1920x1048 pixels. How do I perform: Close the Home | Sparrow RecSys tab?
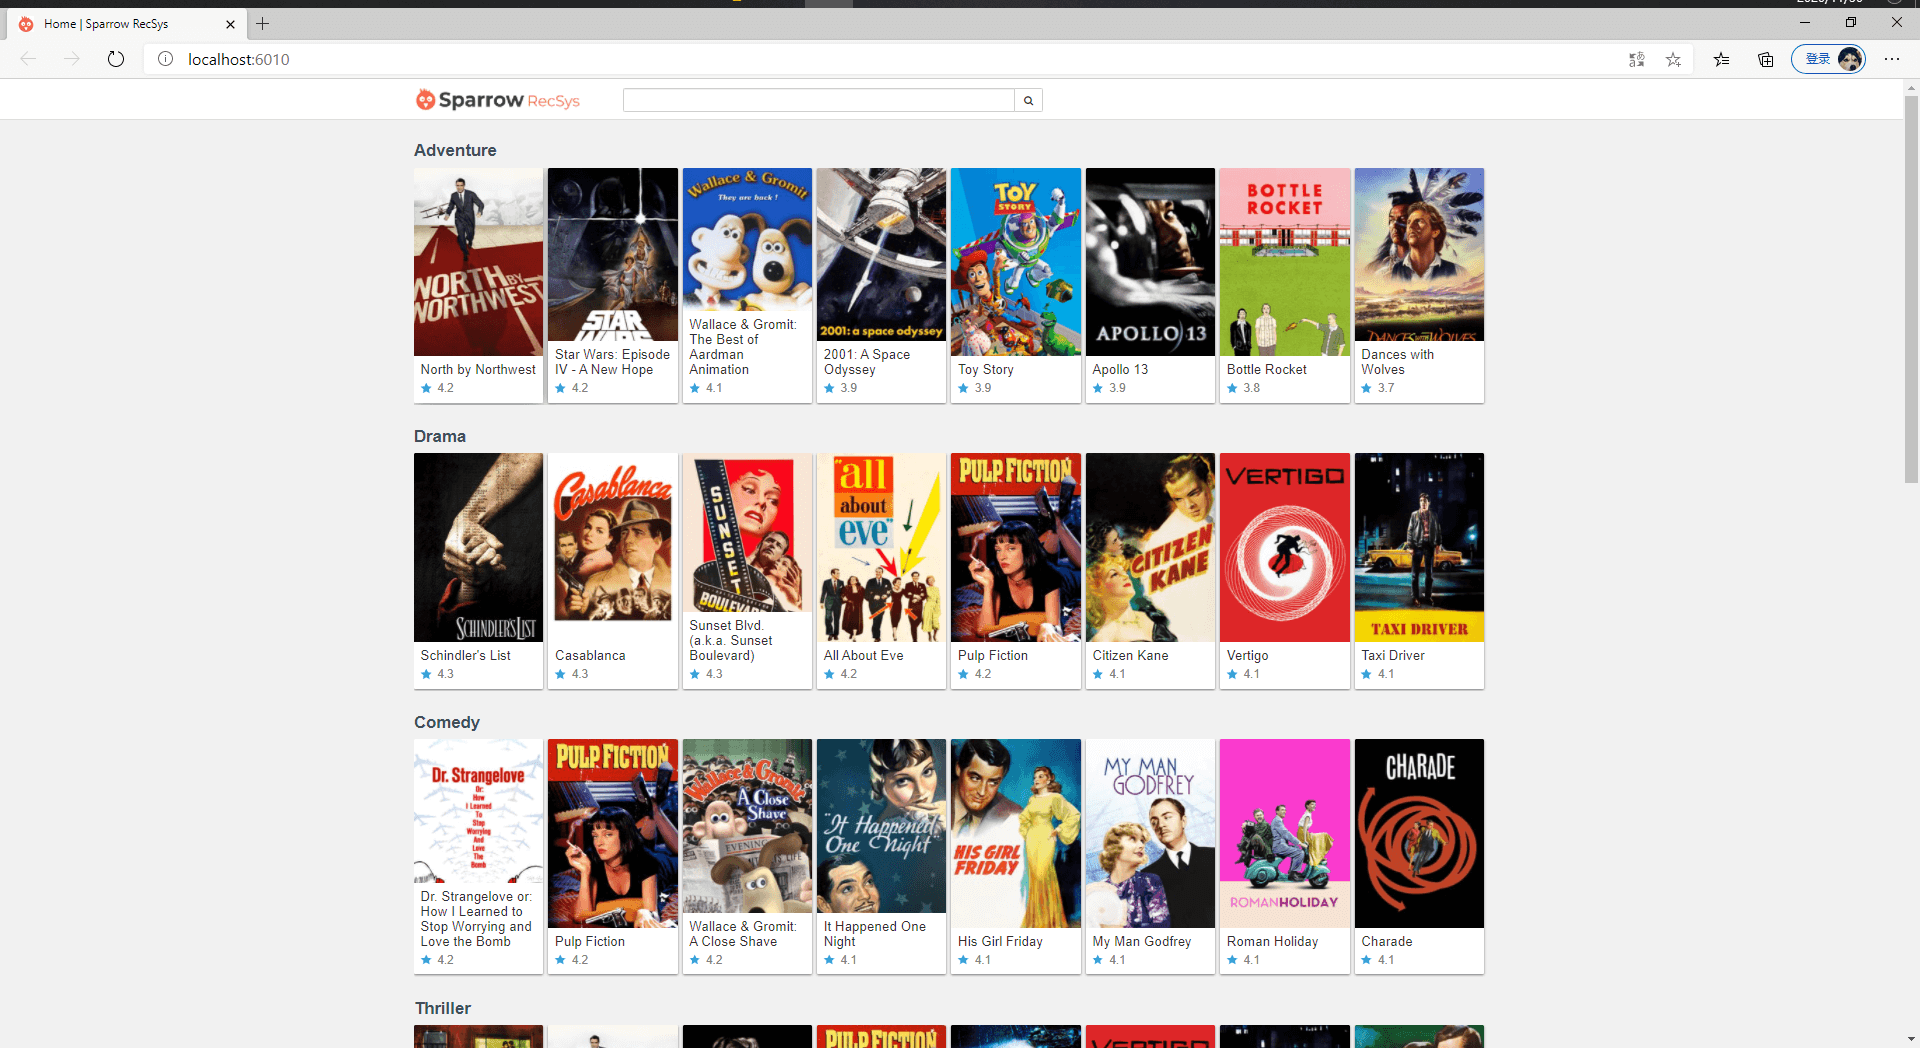(230, 24)
